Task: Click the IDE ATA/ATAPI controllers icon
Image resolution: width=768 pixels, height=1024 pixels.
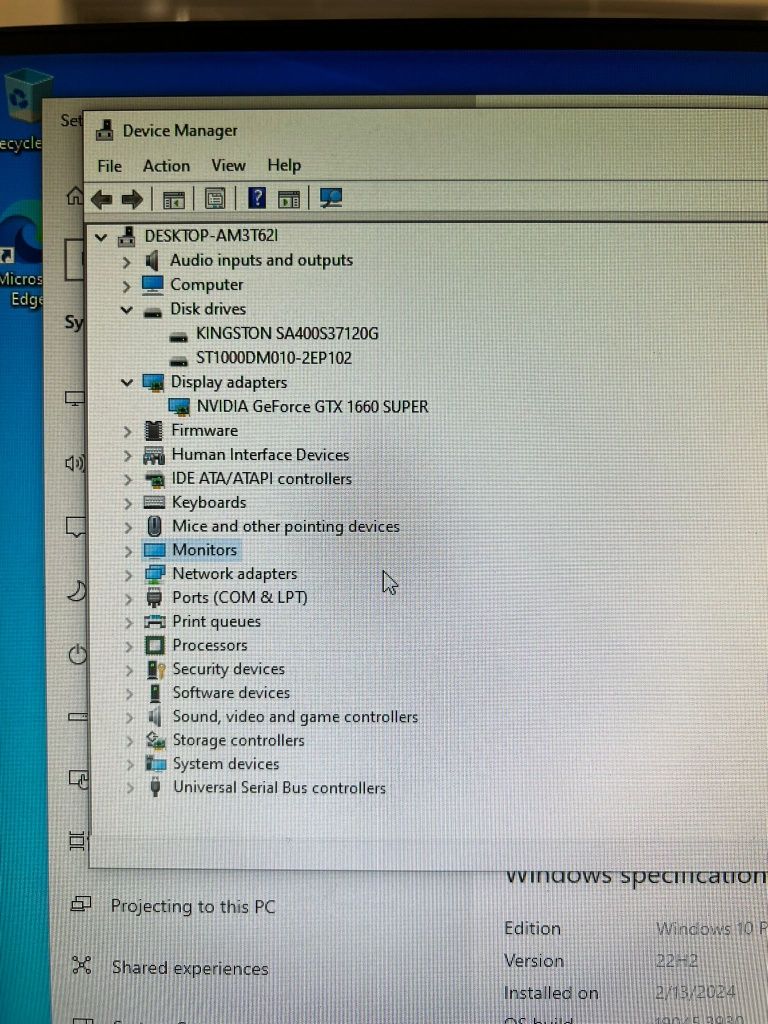Action: tap(155, 479)
